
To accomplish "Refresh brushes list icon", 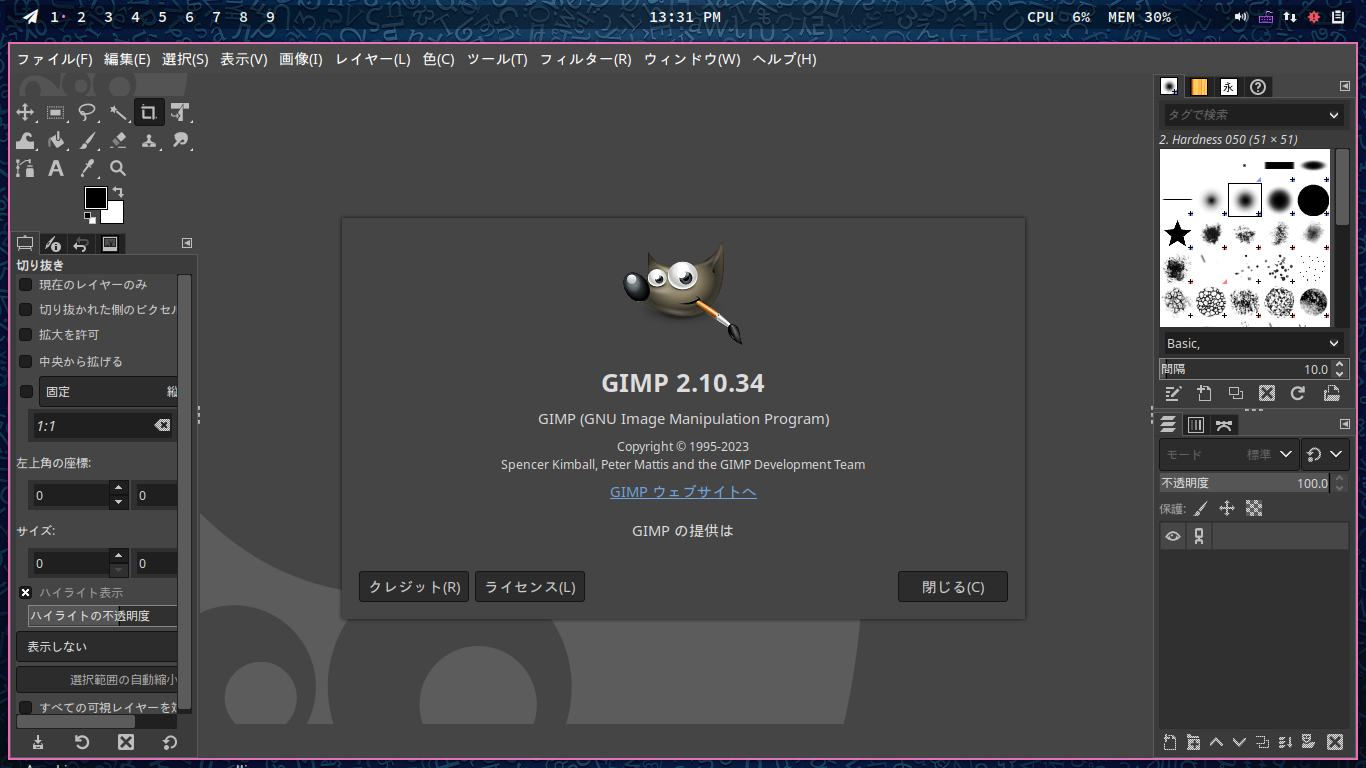I will (x=1298, y=394).
